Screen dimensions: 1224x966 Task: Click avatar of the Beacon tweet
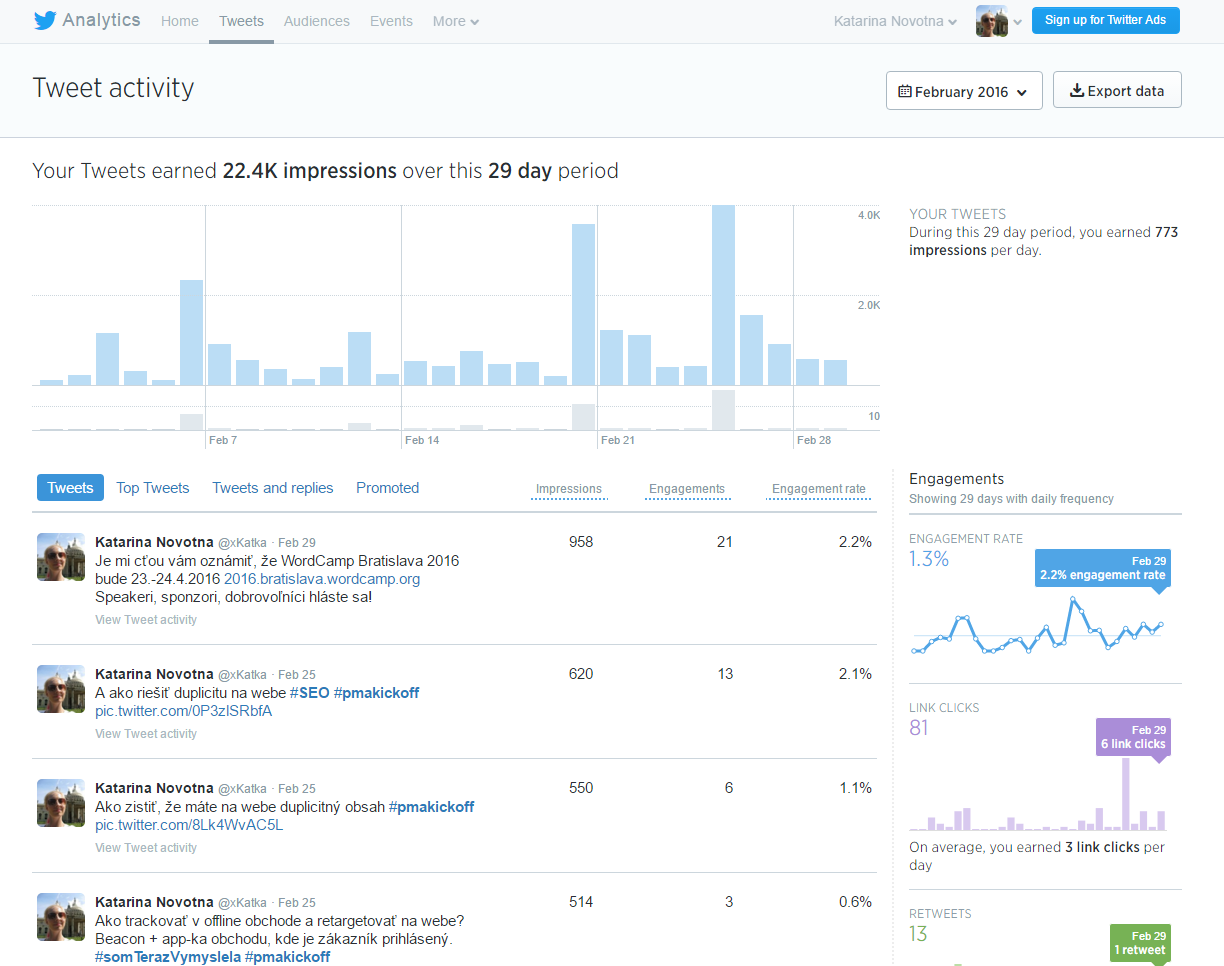[61, 917]
